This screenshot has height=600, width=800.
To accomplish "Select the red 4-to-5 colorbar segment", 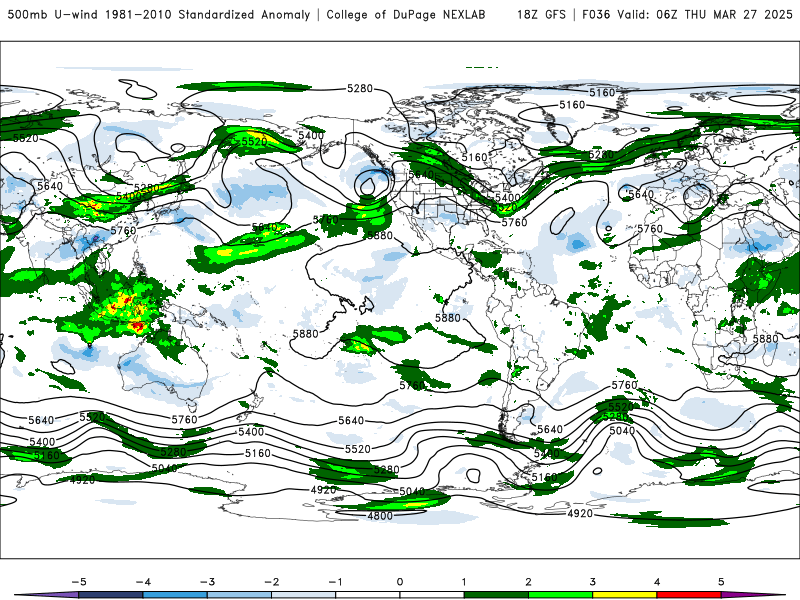I will (x=689, y=595).
